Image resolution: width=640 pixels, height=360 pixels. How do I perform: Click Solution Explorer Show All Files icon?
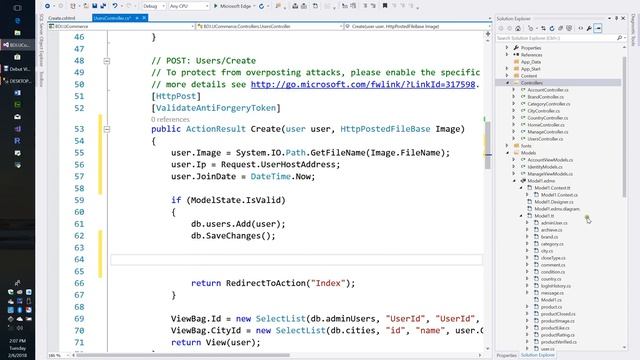pyautogui.click(x=569, y=28)
